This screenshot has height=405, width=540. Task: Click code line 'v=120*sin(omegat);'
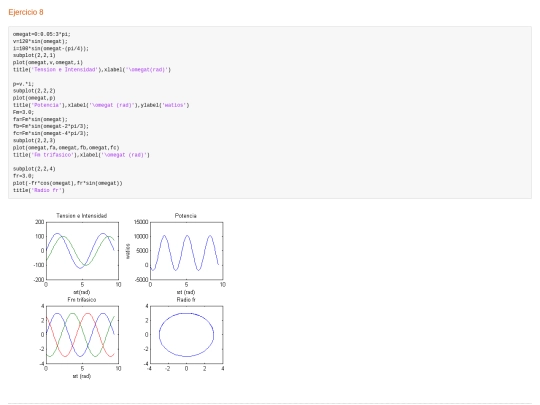(40, 41)
